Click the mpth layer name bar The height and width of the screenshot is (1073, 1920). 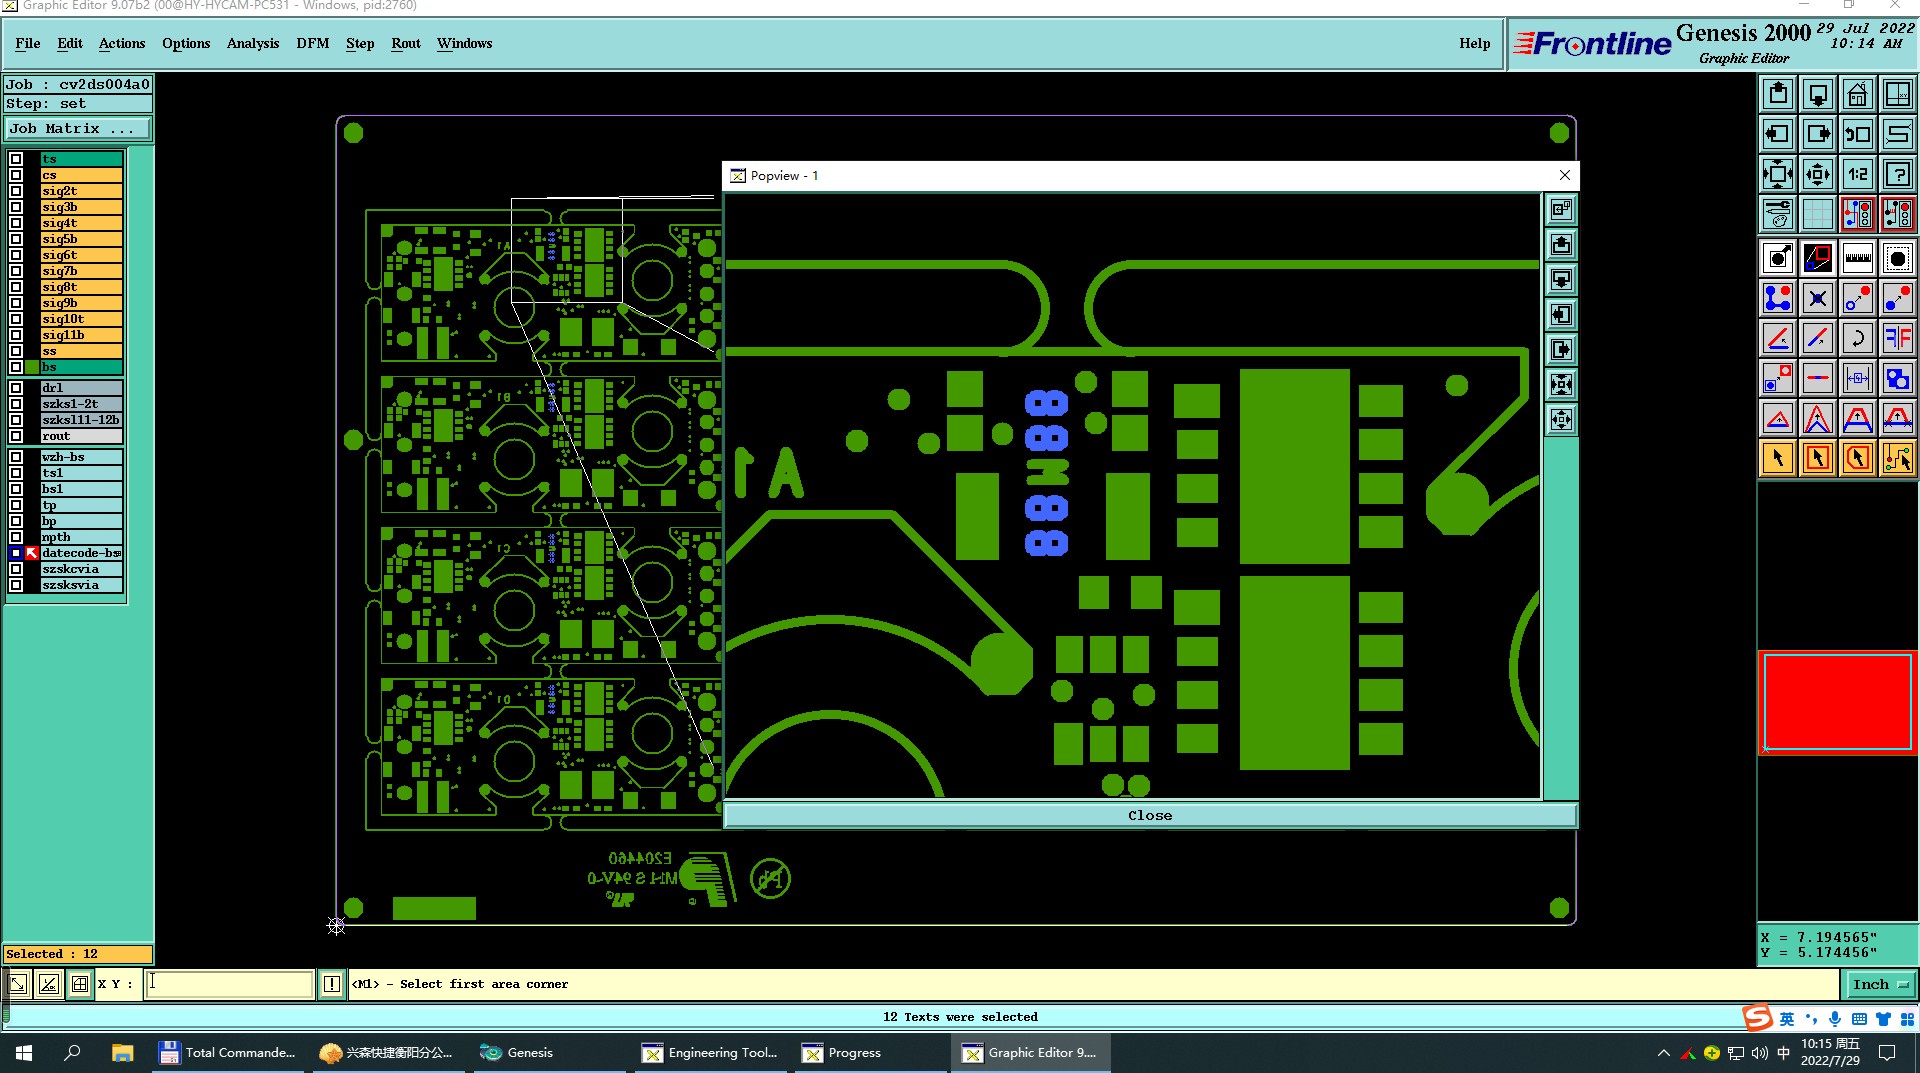(81, 537)
